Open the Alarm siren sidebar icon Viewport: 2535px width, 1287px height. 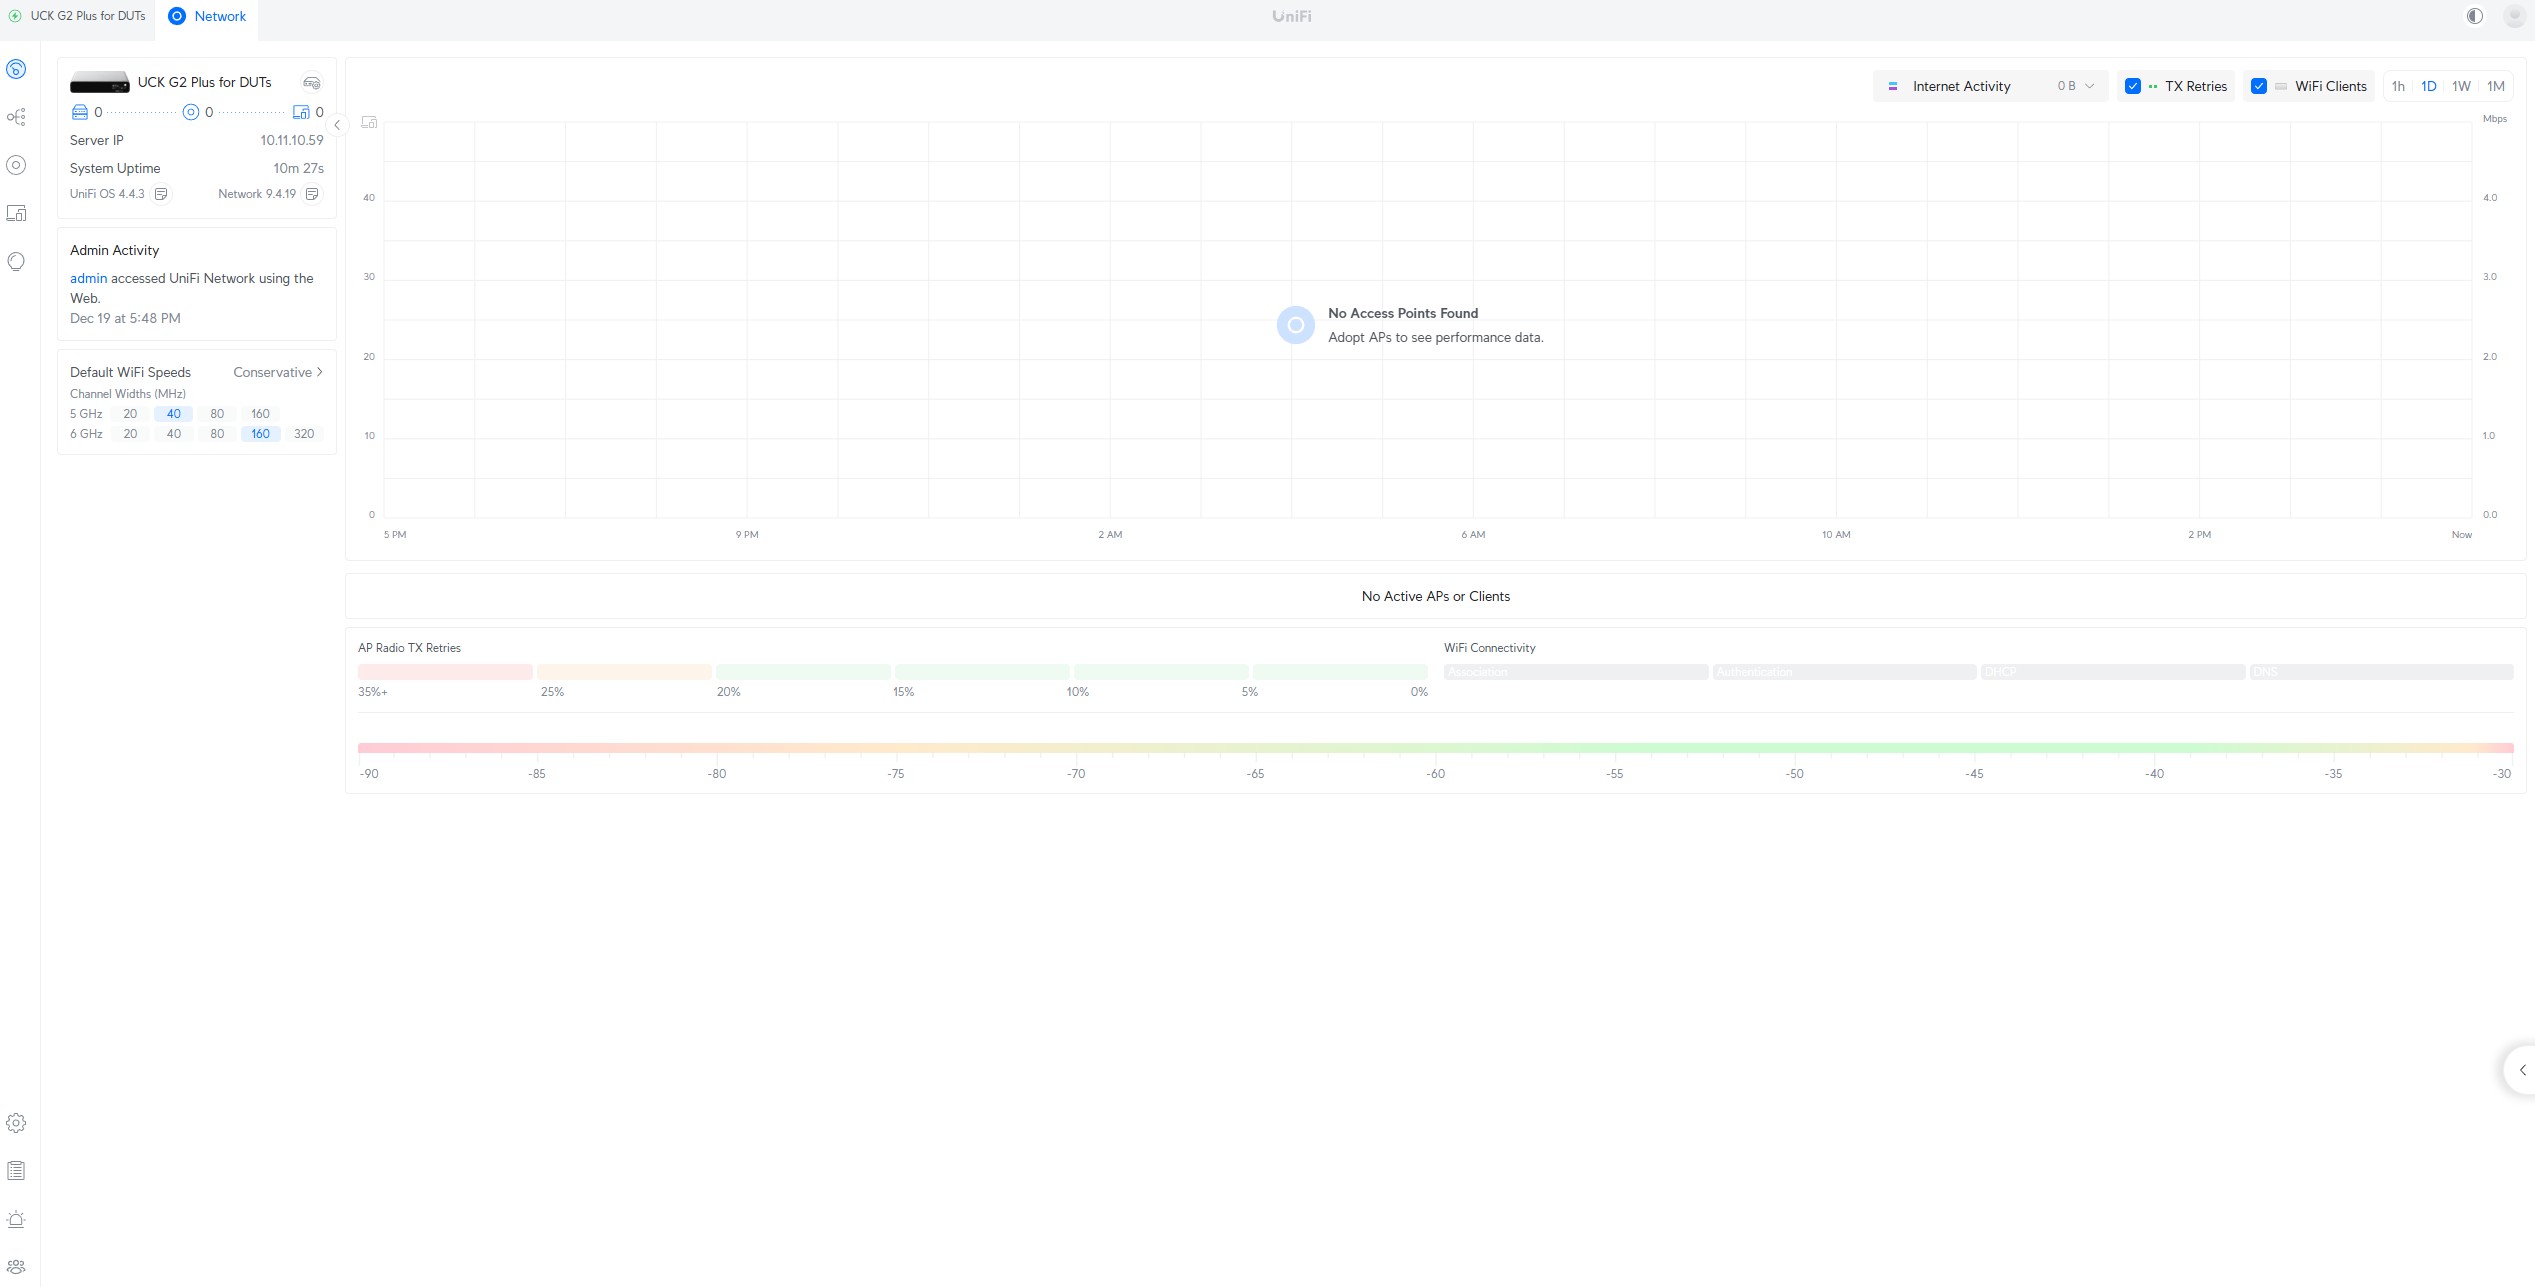tap(16, 1219)
